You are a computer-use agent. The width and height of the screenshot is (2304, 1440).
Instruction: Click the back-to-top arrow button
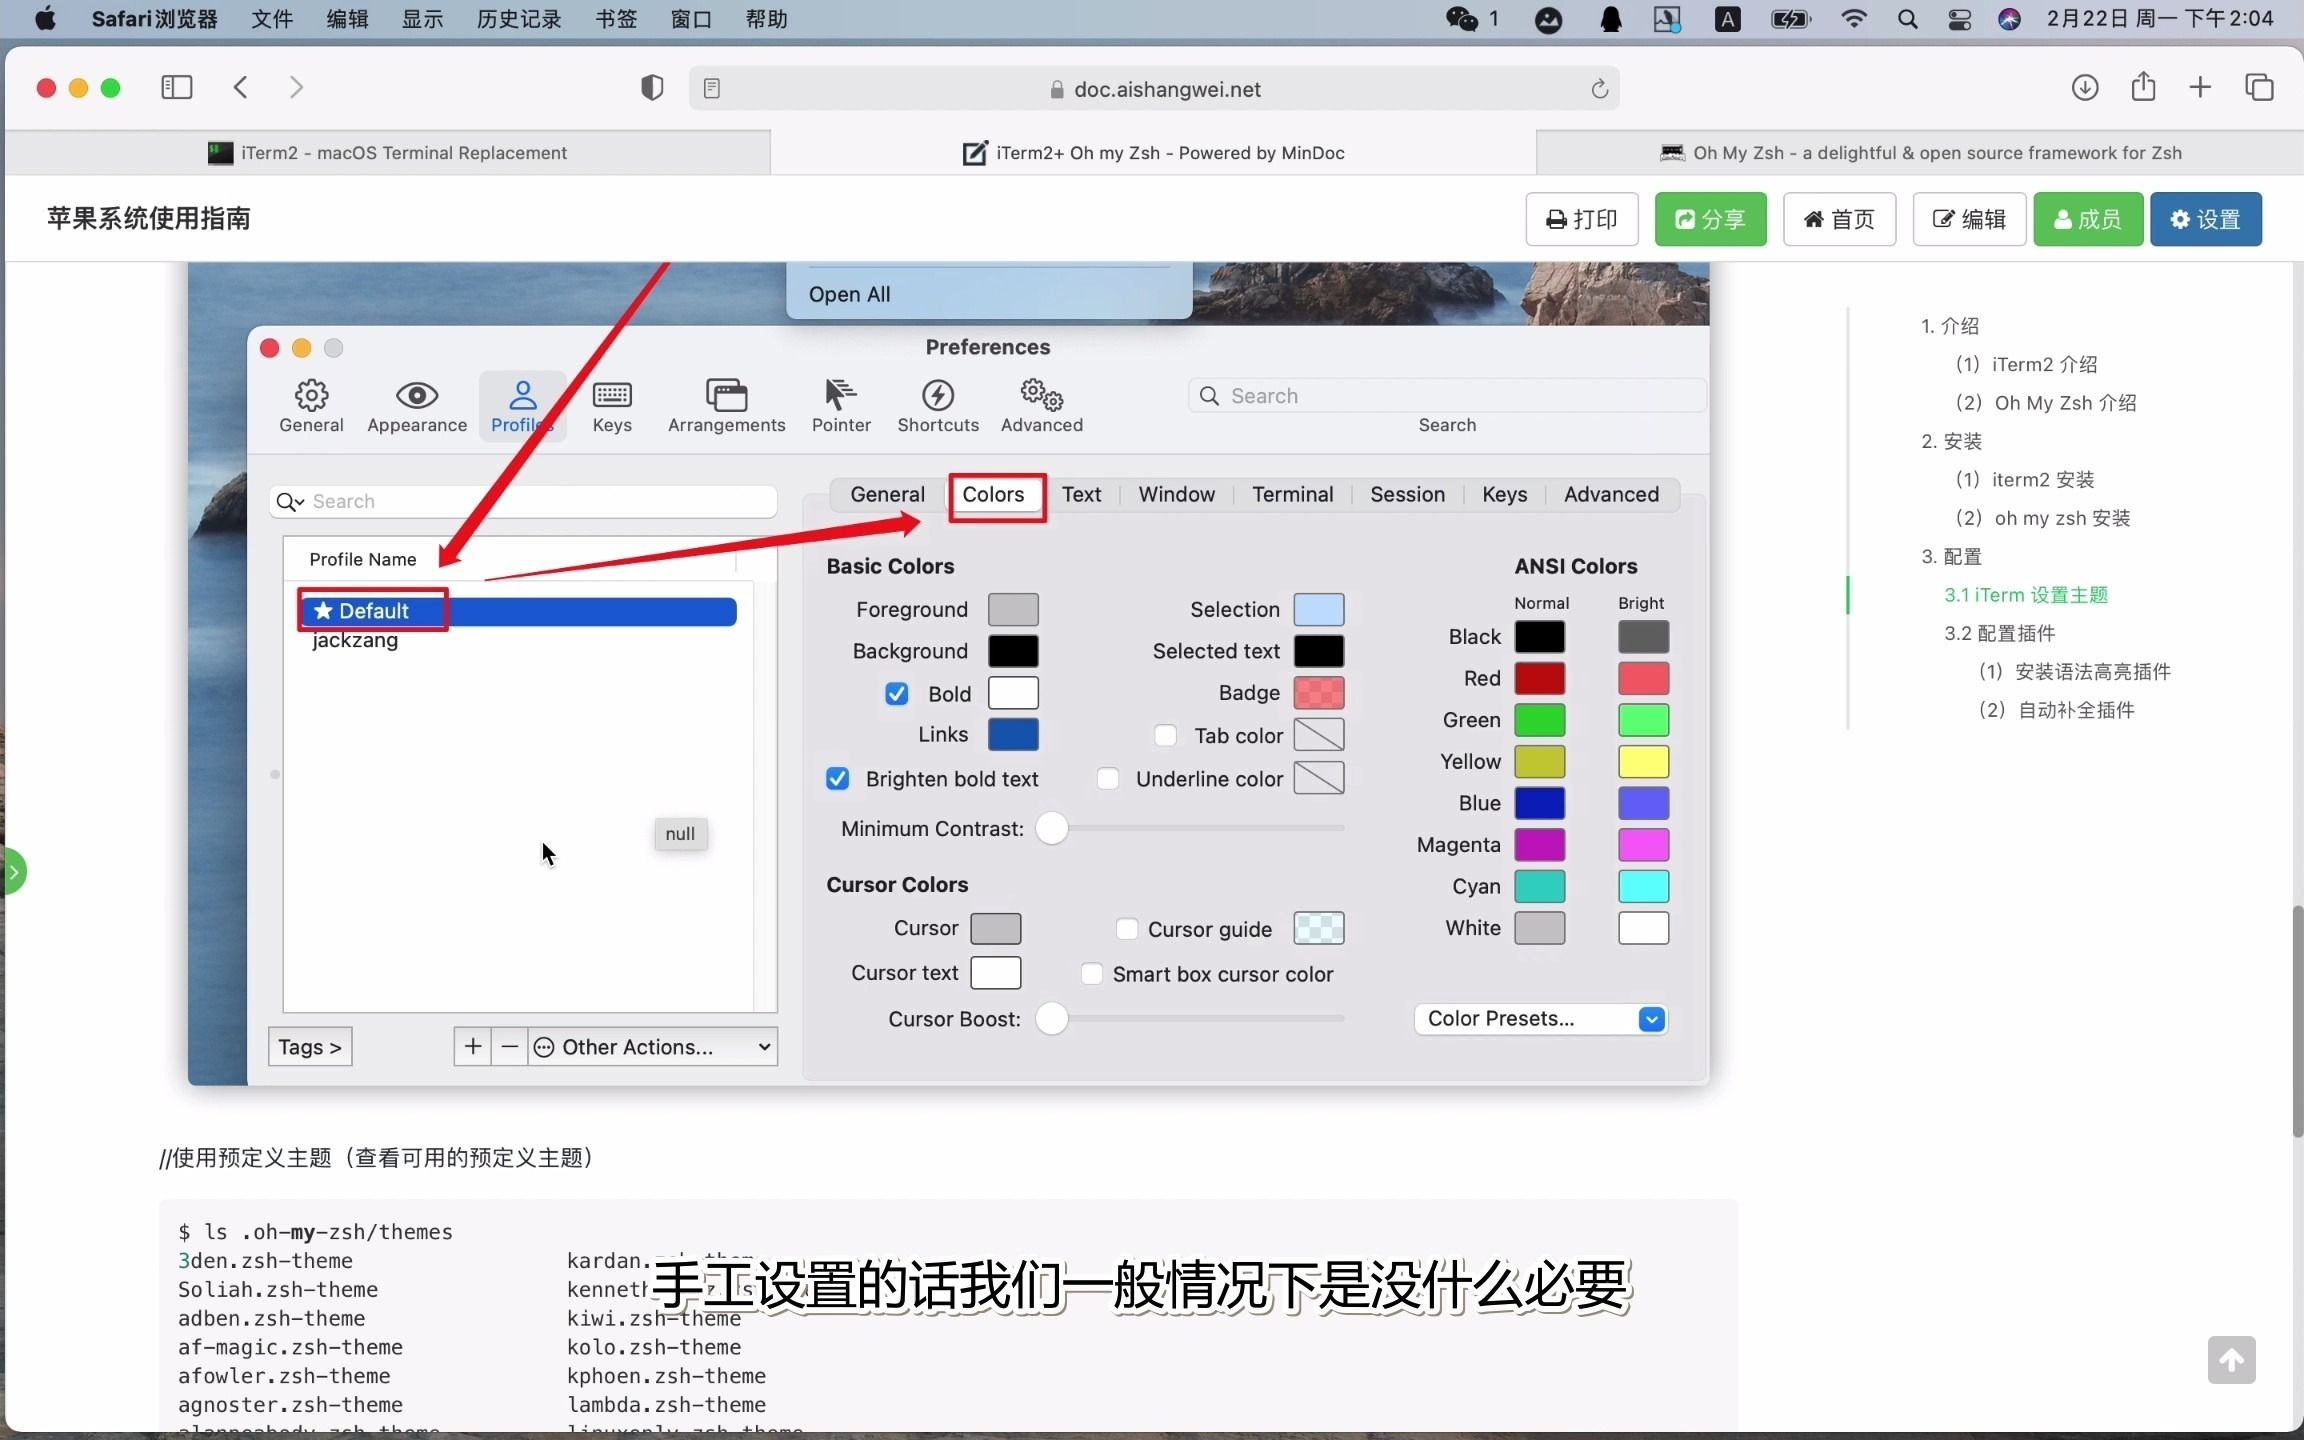tap(2232, 1360)
